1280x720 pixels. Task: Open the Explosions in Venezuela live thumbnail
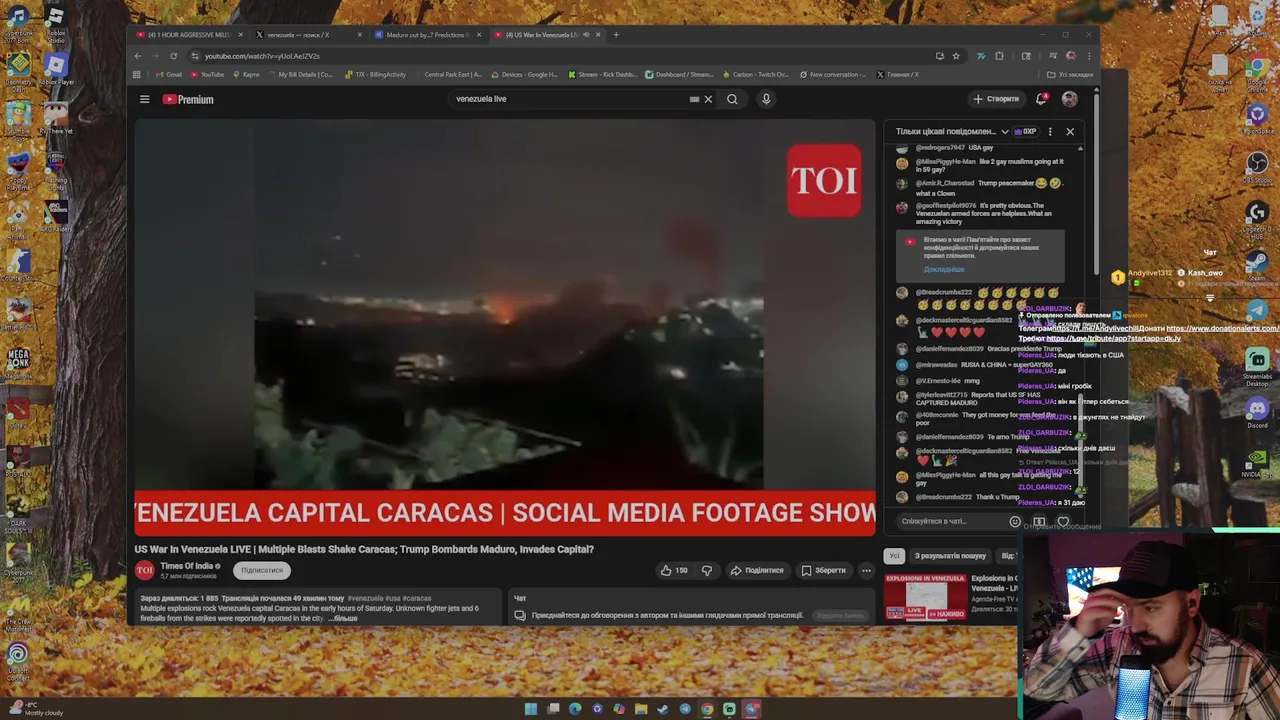point(925,597)
